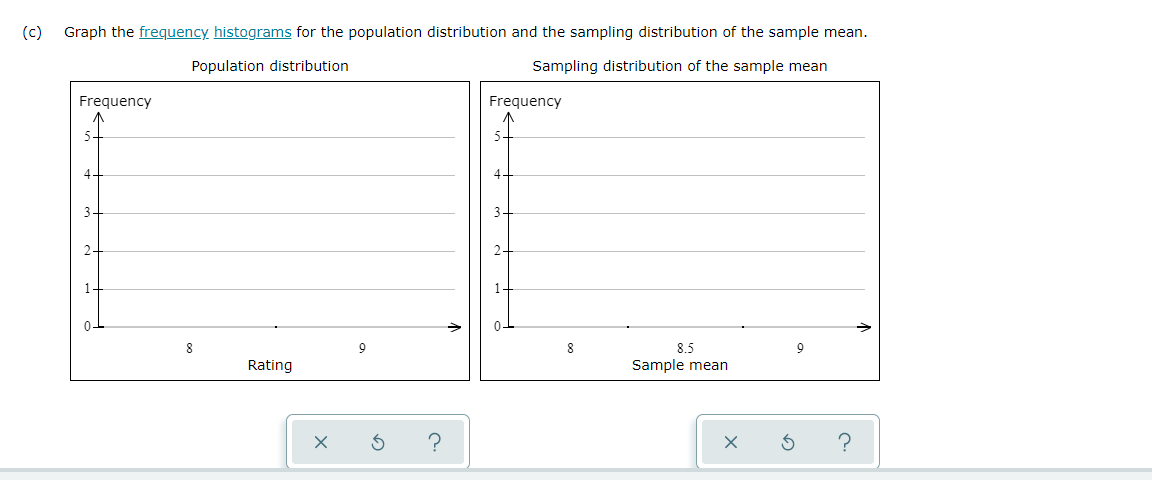This screenshot has width=1152, height=480.
Task: Click the Rating 8 axis label
Action: pyautogui.click(x=189, y=347)
